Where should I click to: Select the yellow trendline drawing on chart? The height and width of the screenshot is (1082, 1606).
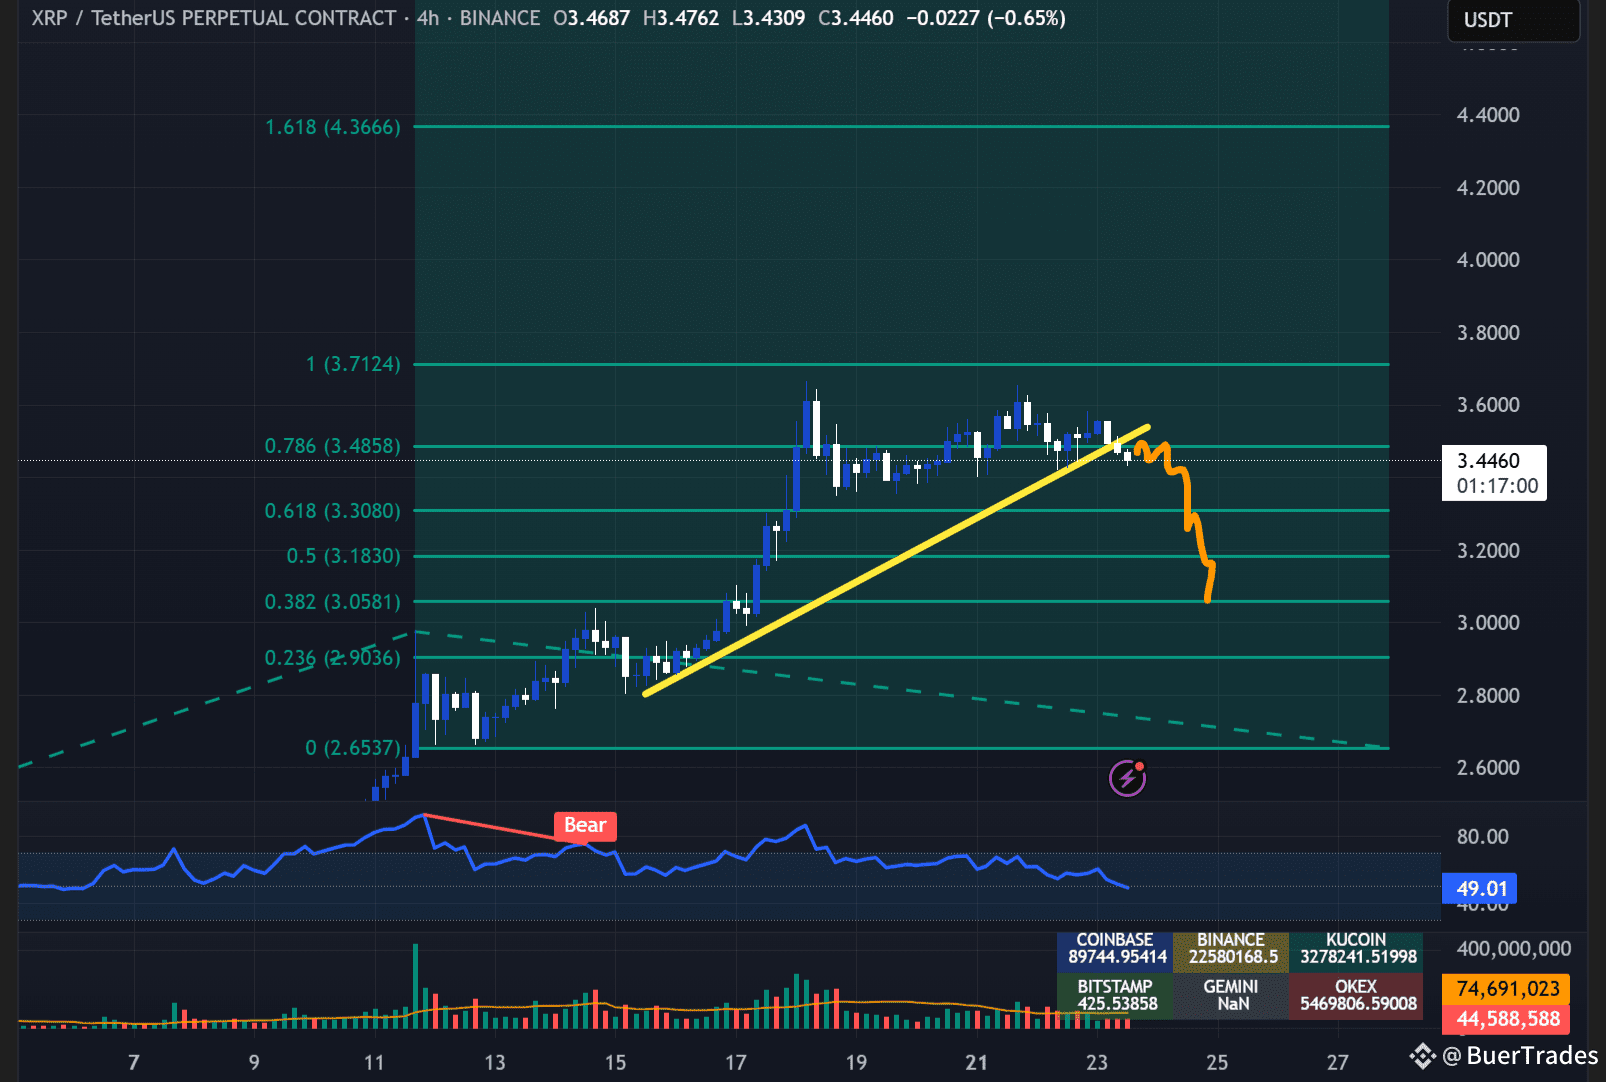click(x=896, y=561)
